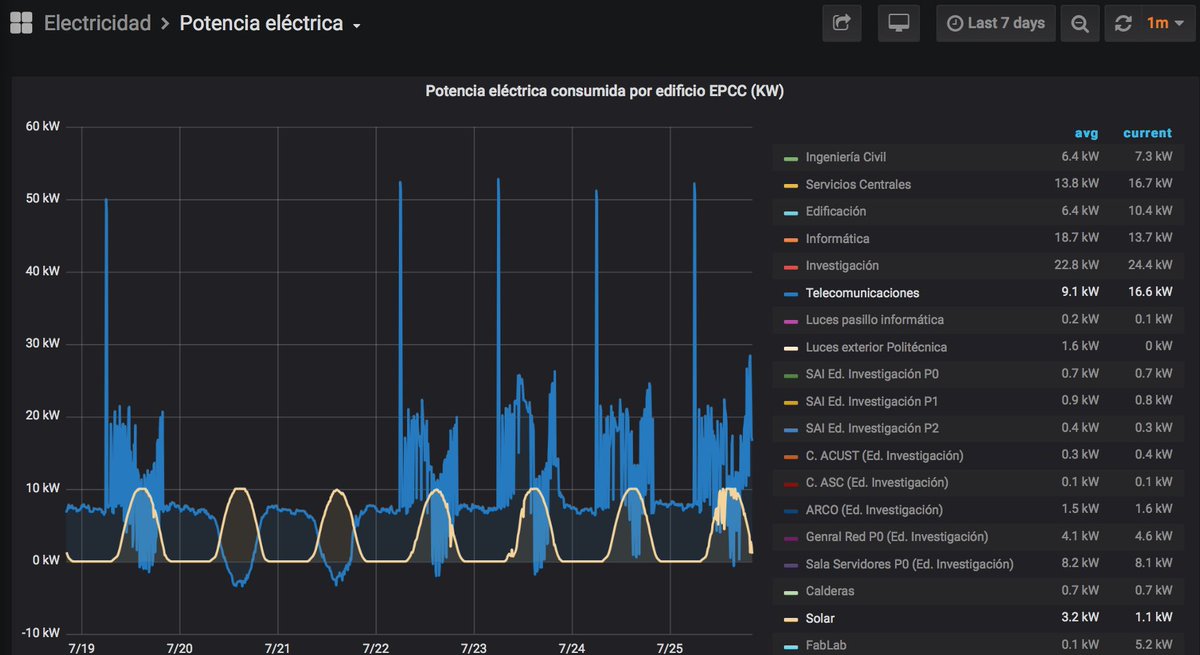
Task: Select Sala Servidores P0 legend entry
Action: [x=909, y=564]
